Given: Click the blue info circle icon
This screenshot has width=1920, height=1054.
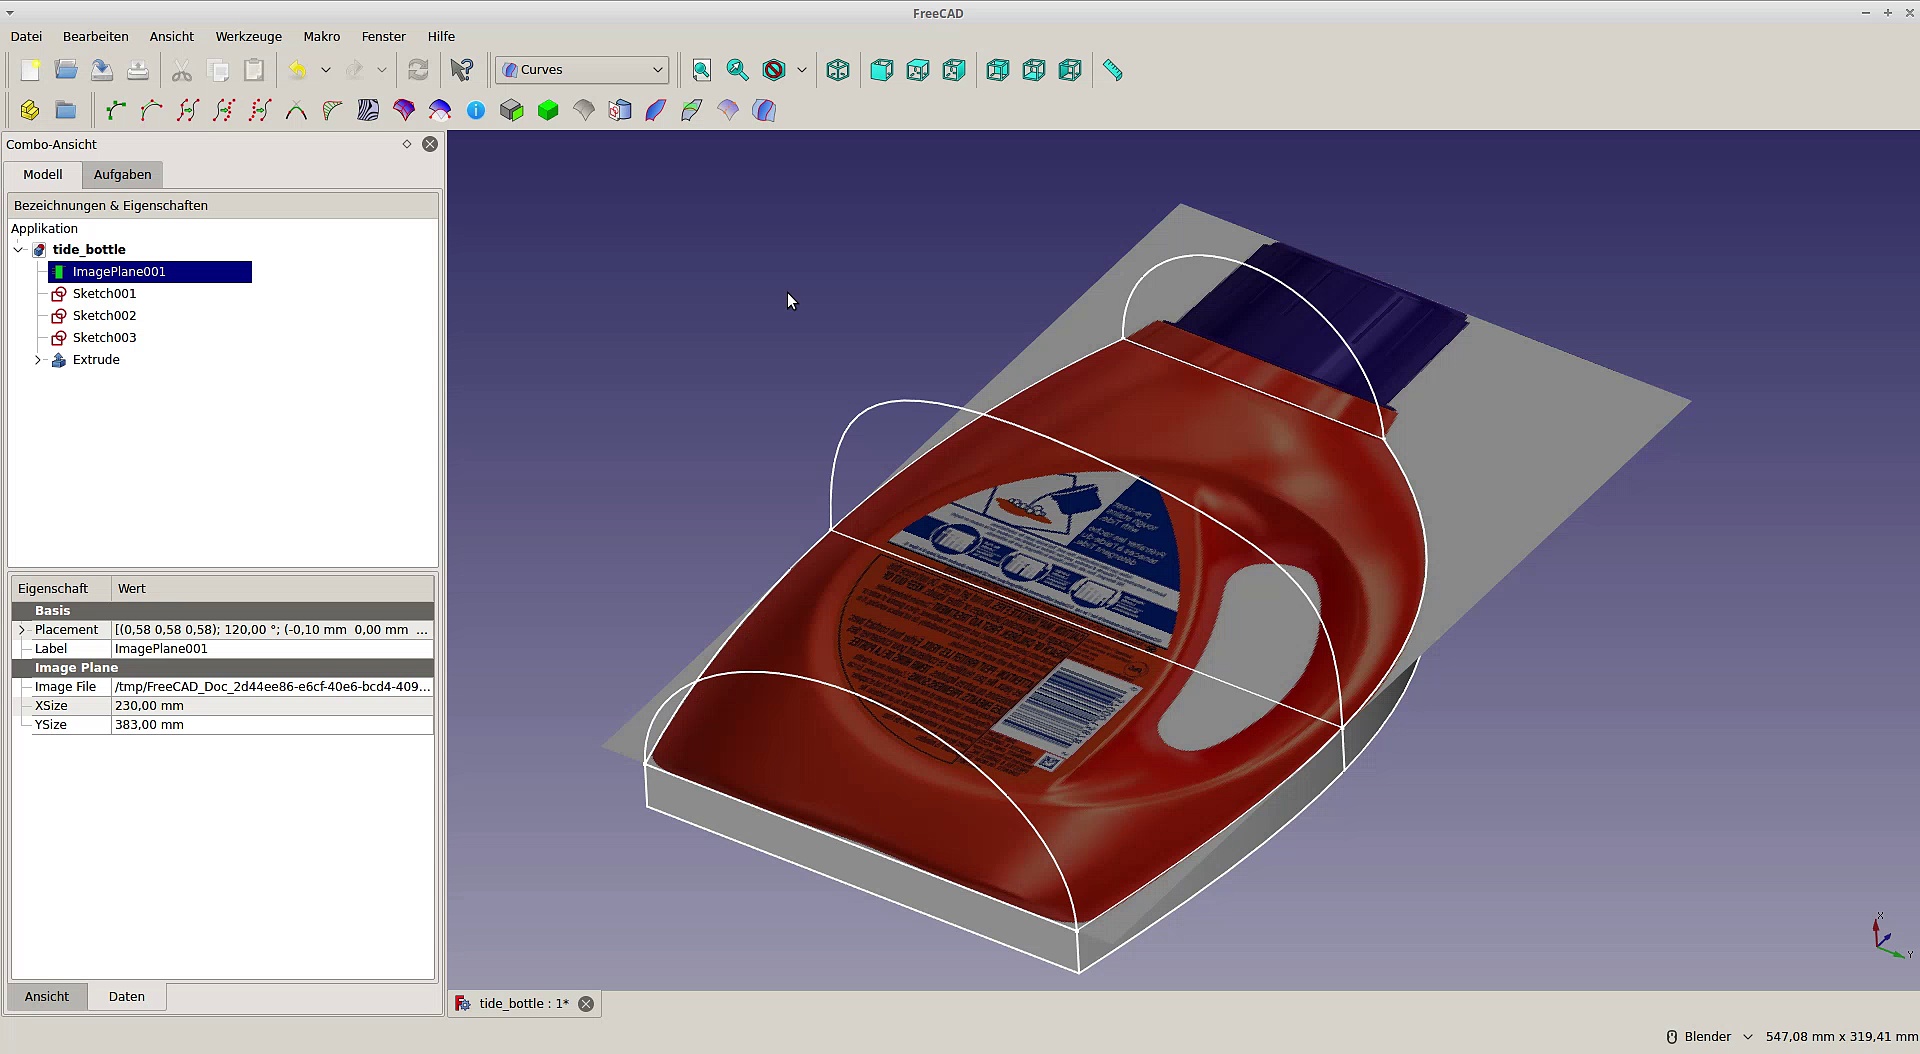Looking at the screenshot, I should tap(476, 110).
